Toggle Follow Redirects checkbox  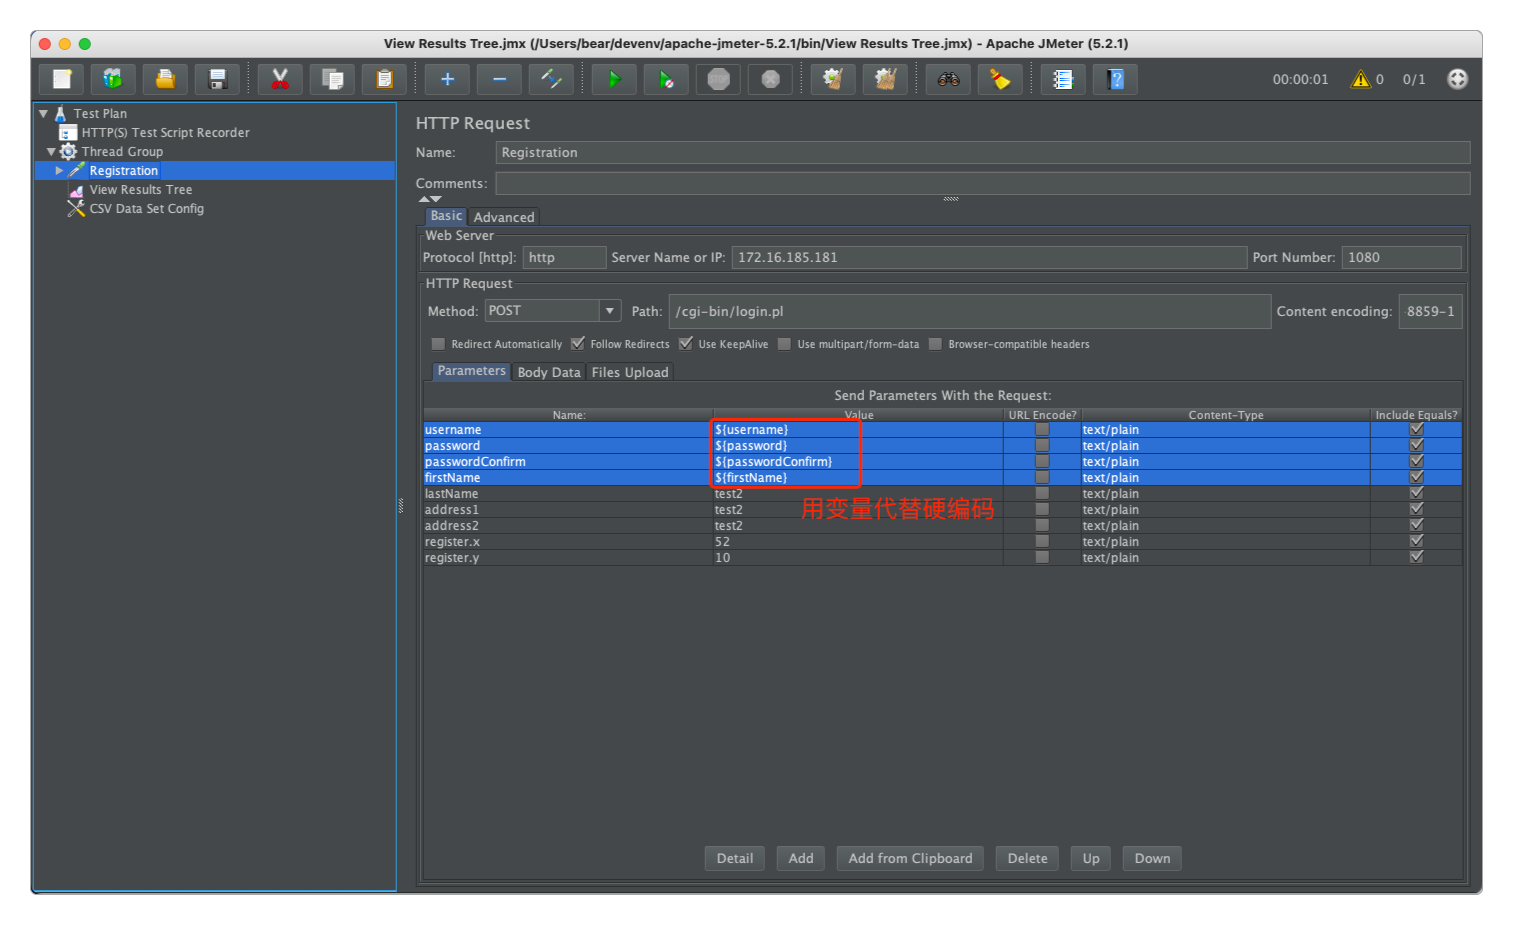point(577,344)
